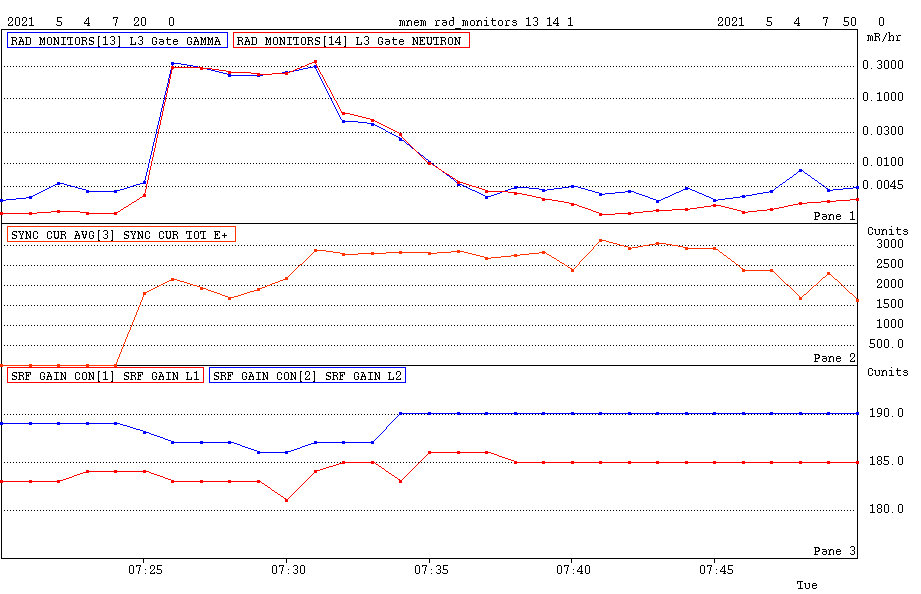Click the 185.0 axis value

tap(886, 461)
